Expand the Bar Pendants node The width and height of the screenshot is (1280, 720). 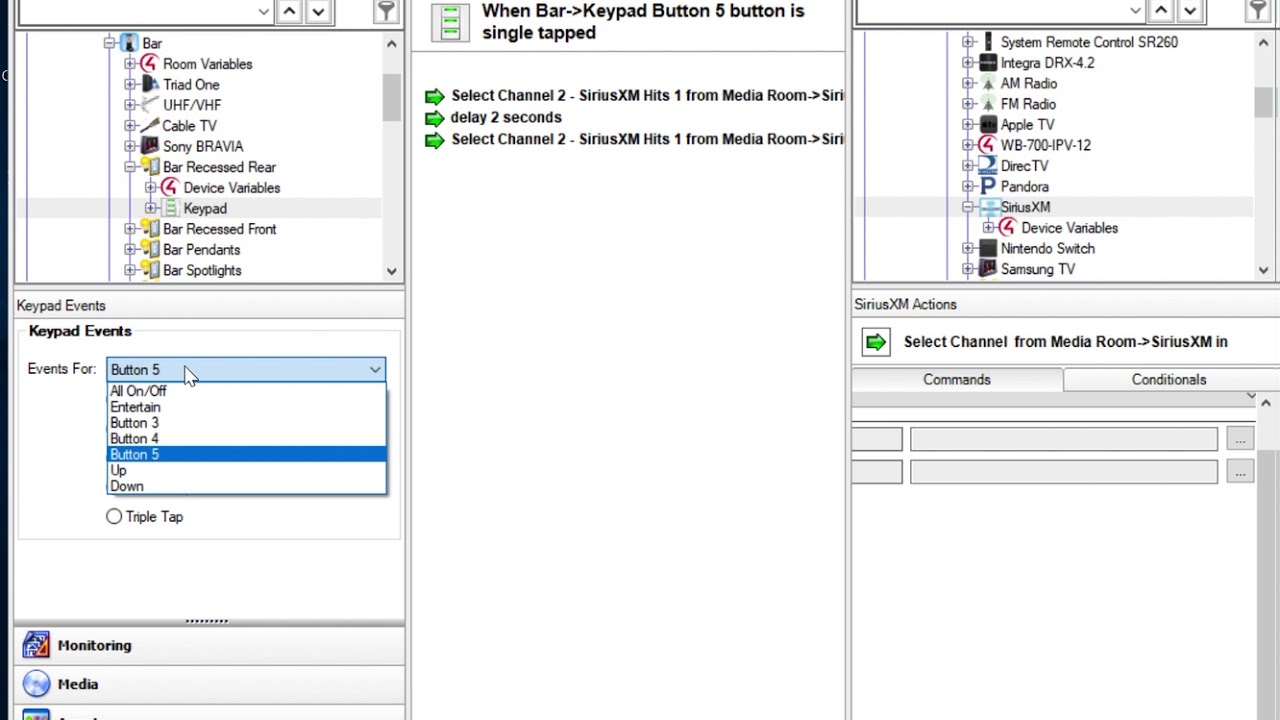pos(130,250)
